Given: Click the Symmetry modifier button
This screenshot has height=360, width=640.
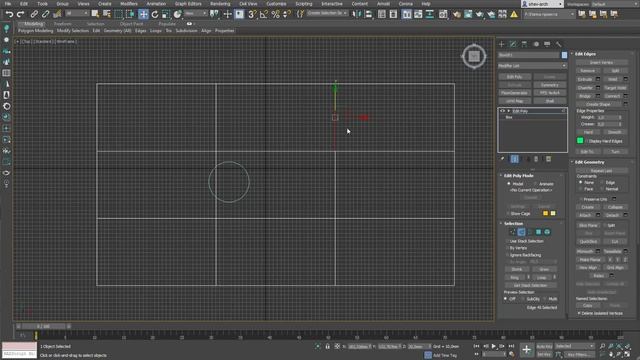Looking at the screenshot, I should click(x=549, y=85).
